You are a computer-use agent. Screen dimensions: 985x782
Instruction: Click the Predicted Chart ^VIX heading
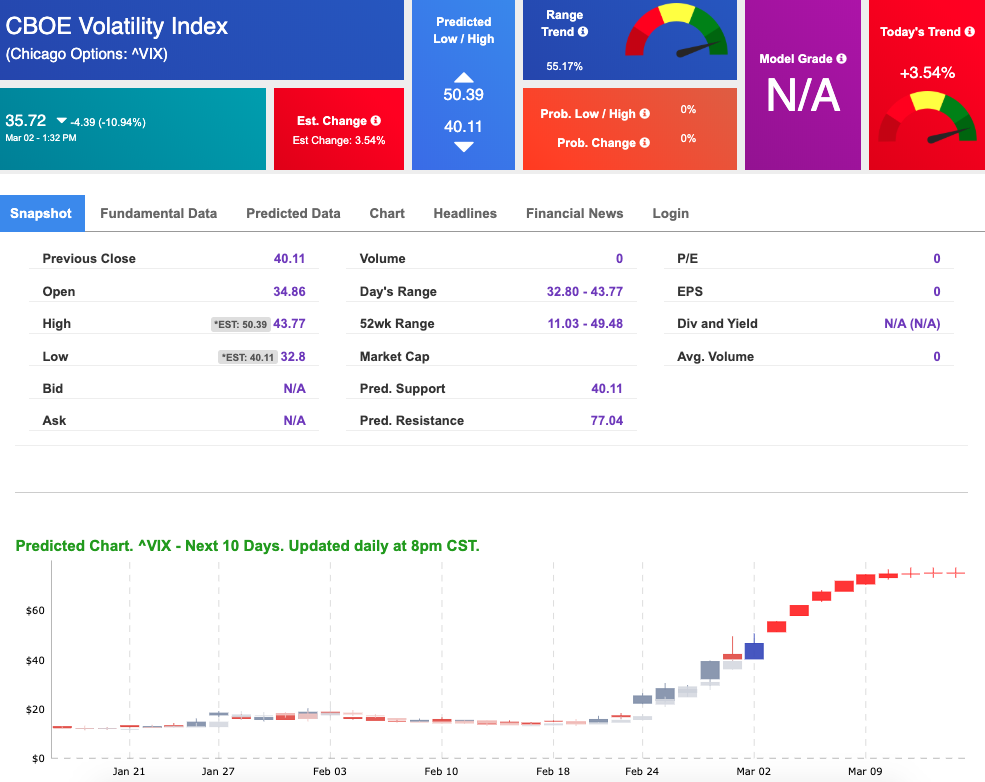pos(248,546)
